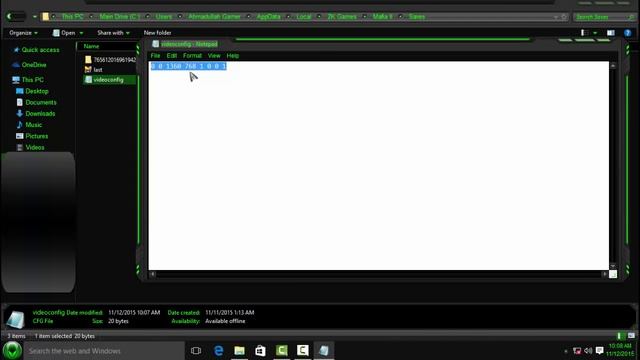Screen dimensions: 640x360
Task: Open the Notepad Help menu
Action: [x=232, y=56]
